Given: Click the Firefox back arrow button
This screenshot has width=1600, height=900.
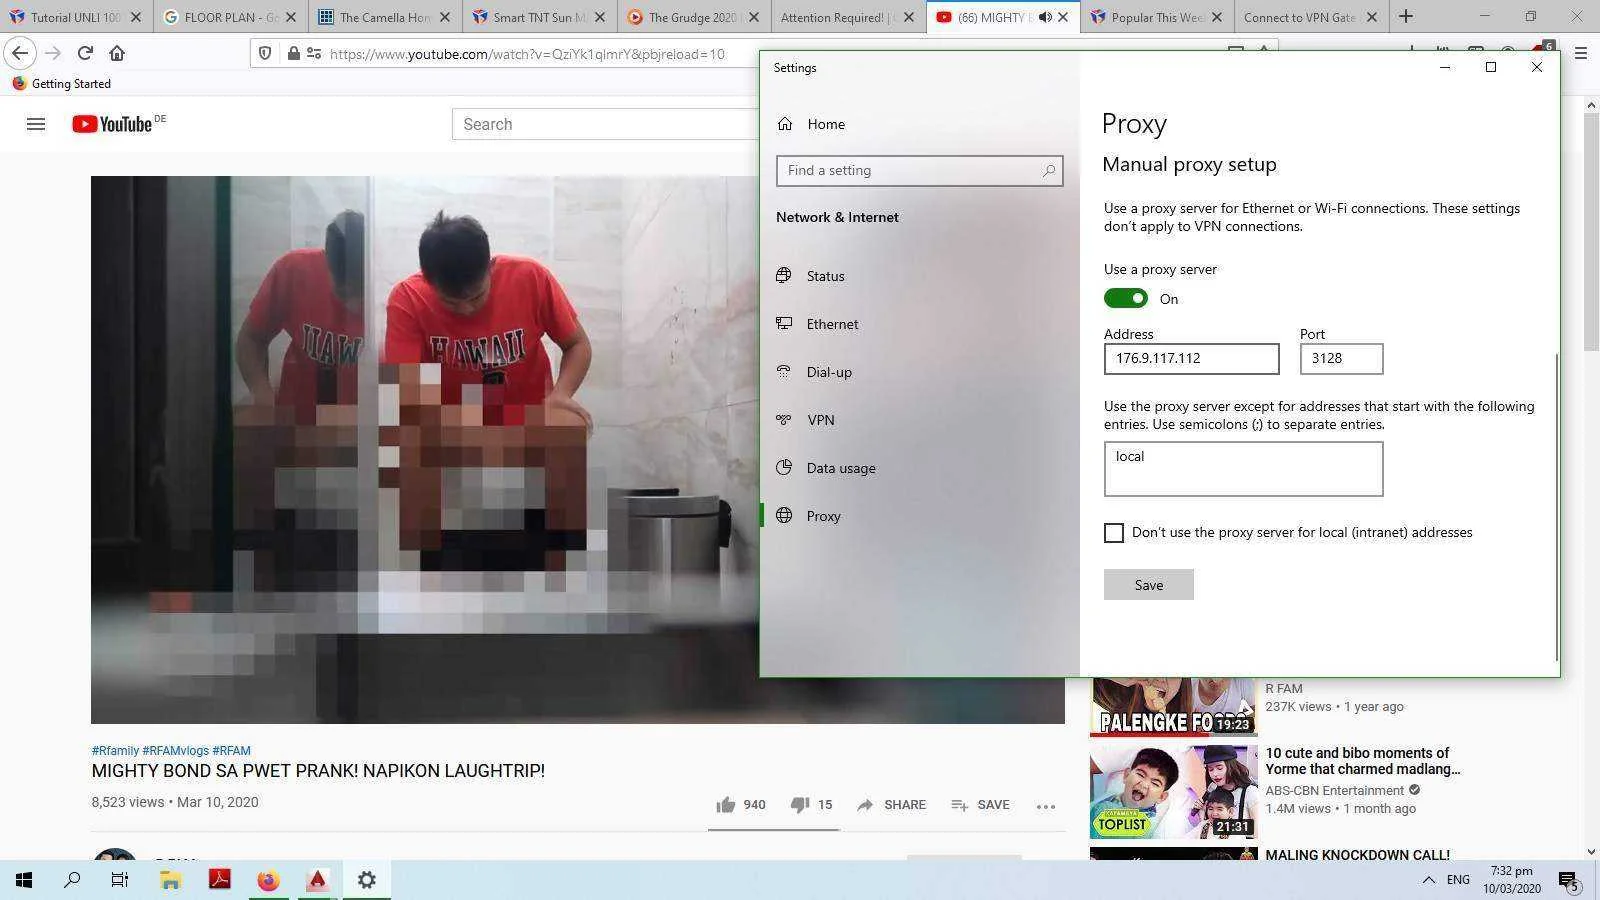Looking at the screenshot, I should 20,53.
